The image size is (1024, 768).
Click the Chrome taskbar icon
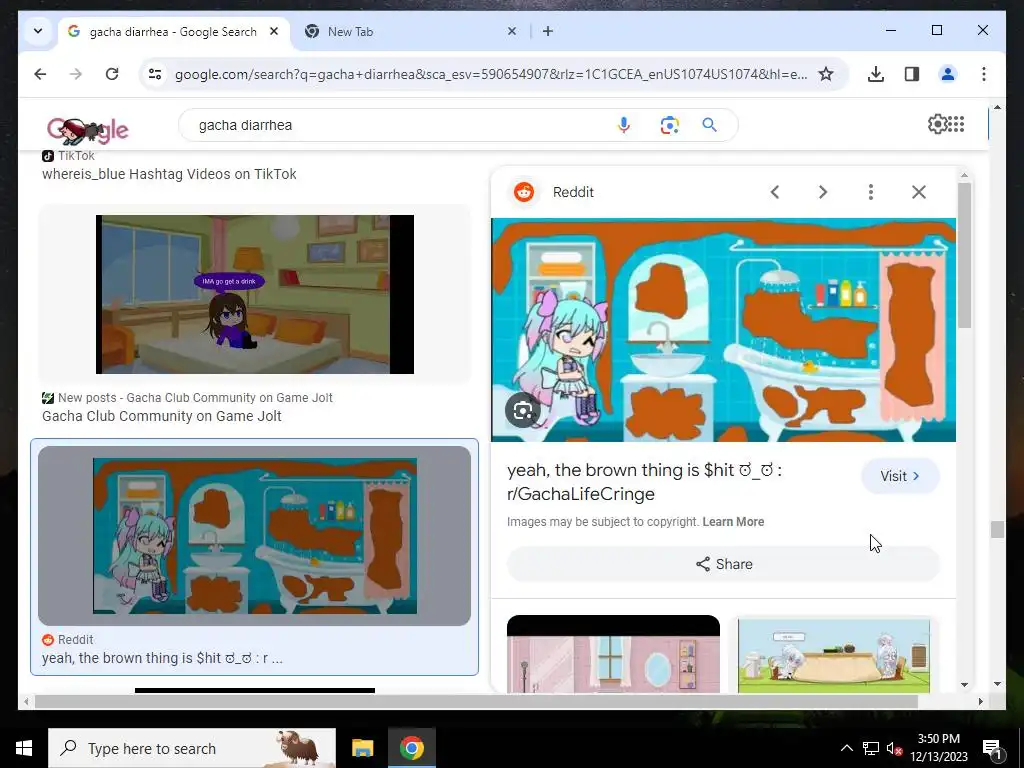411,748
